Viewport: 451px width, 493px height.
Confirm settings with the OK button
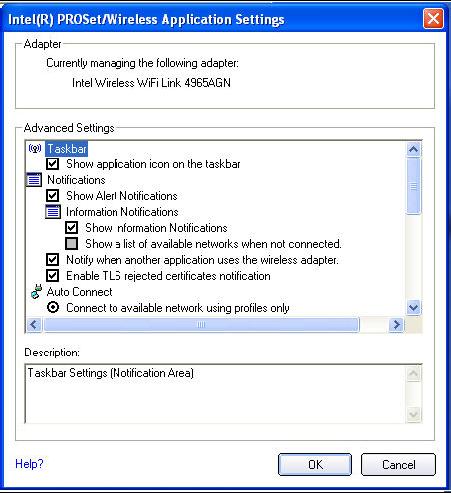pos(315,464)
